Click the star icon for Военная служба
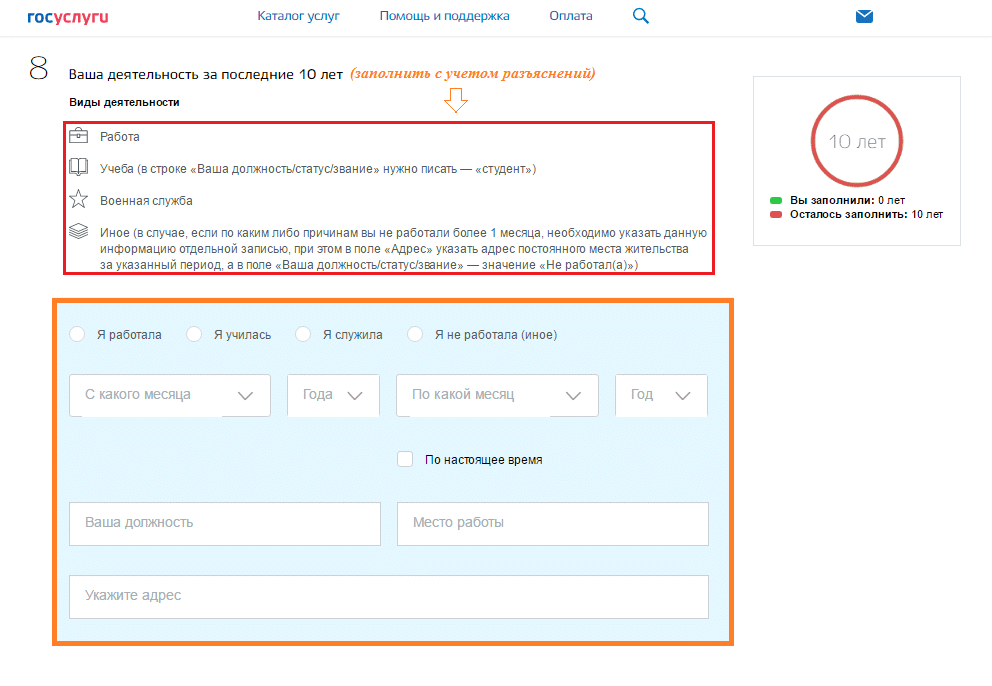The image size is (992, 686). coord(78,200)
